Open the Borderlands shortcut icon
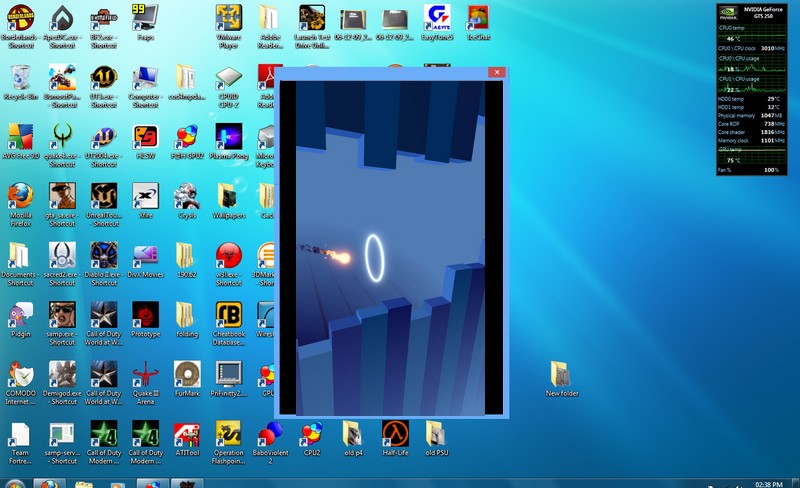800x488 pixels. [x=20, y=18]
